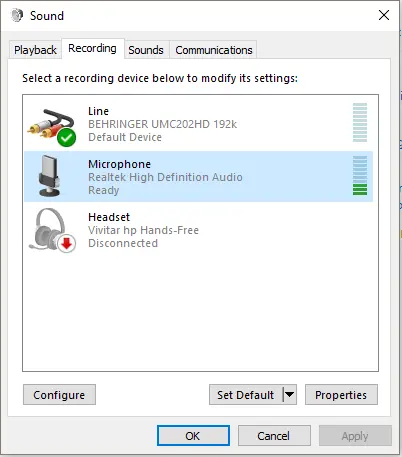
Task: Open the Set Default dropdown arrow
Action: pyautogui.click(x=290, y=395)
